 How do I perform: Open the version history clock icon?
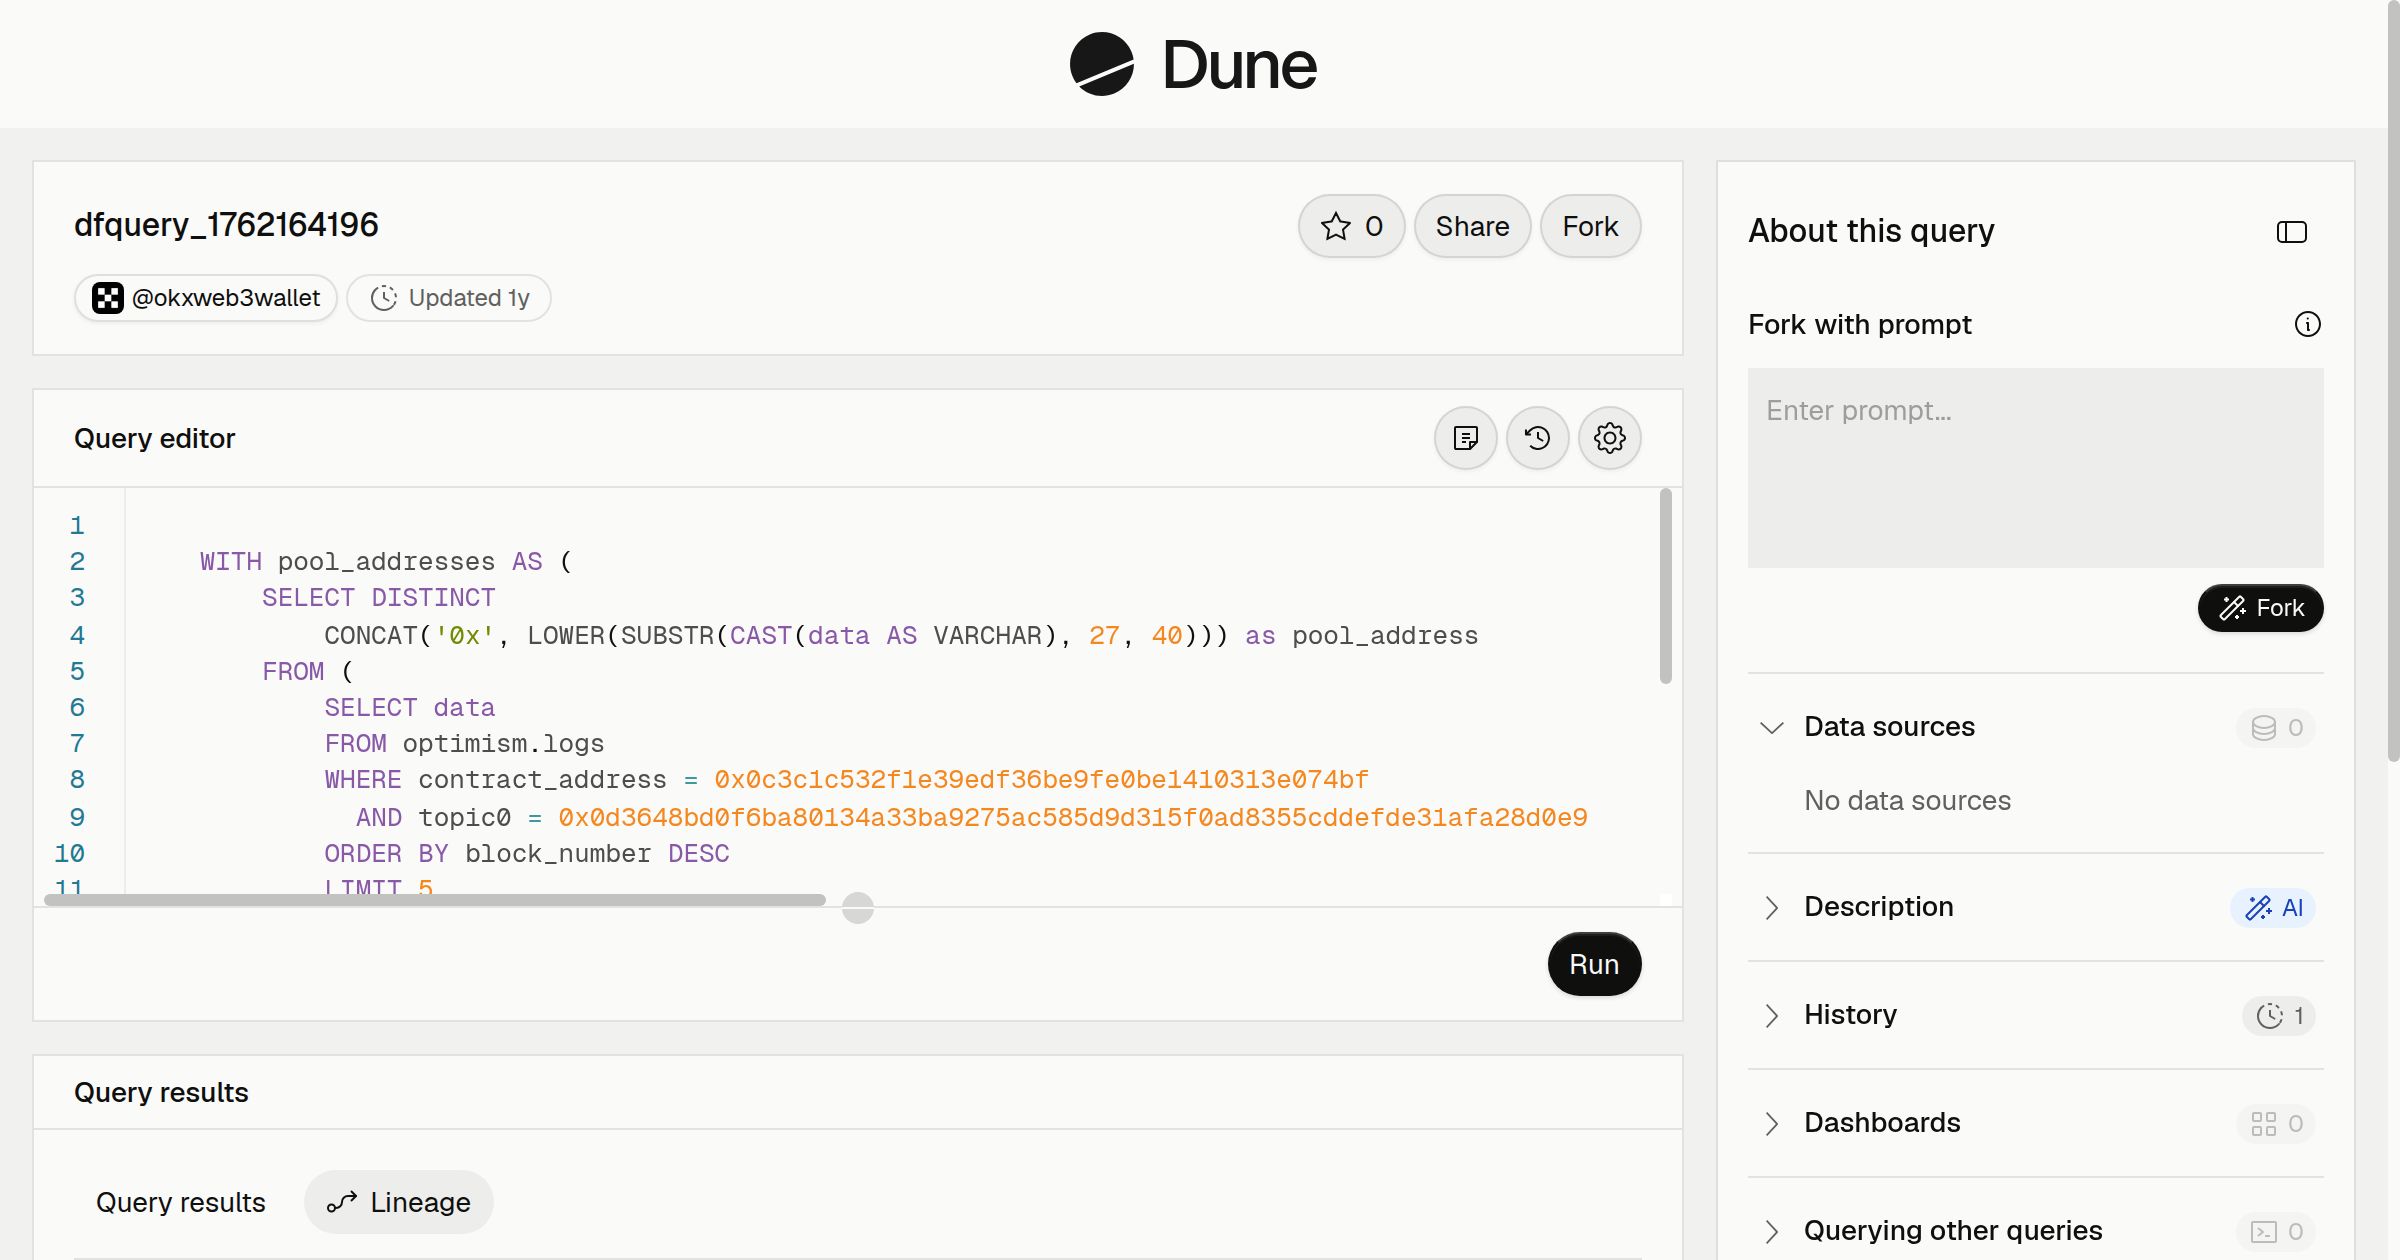pyautogui.click(x=1537, y=438)
